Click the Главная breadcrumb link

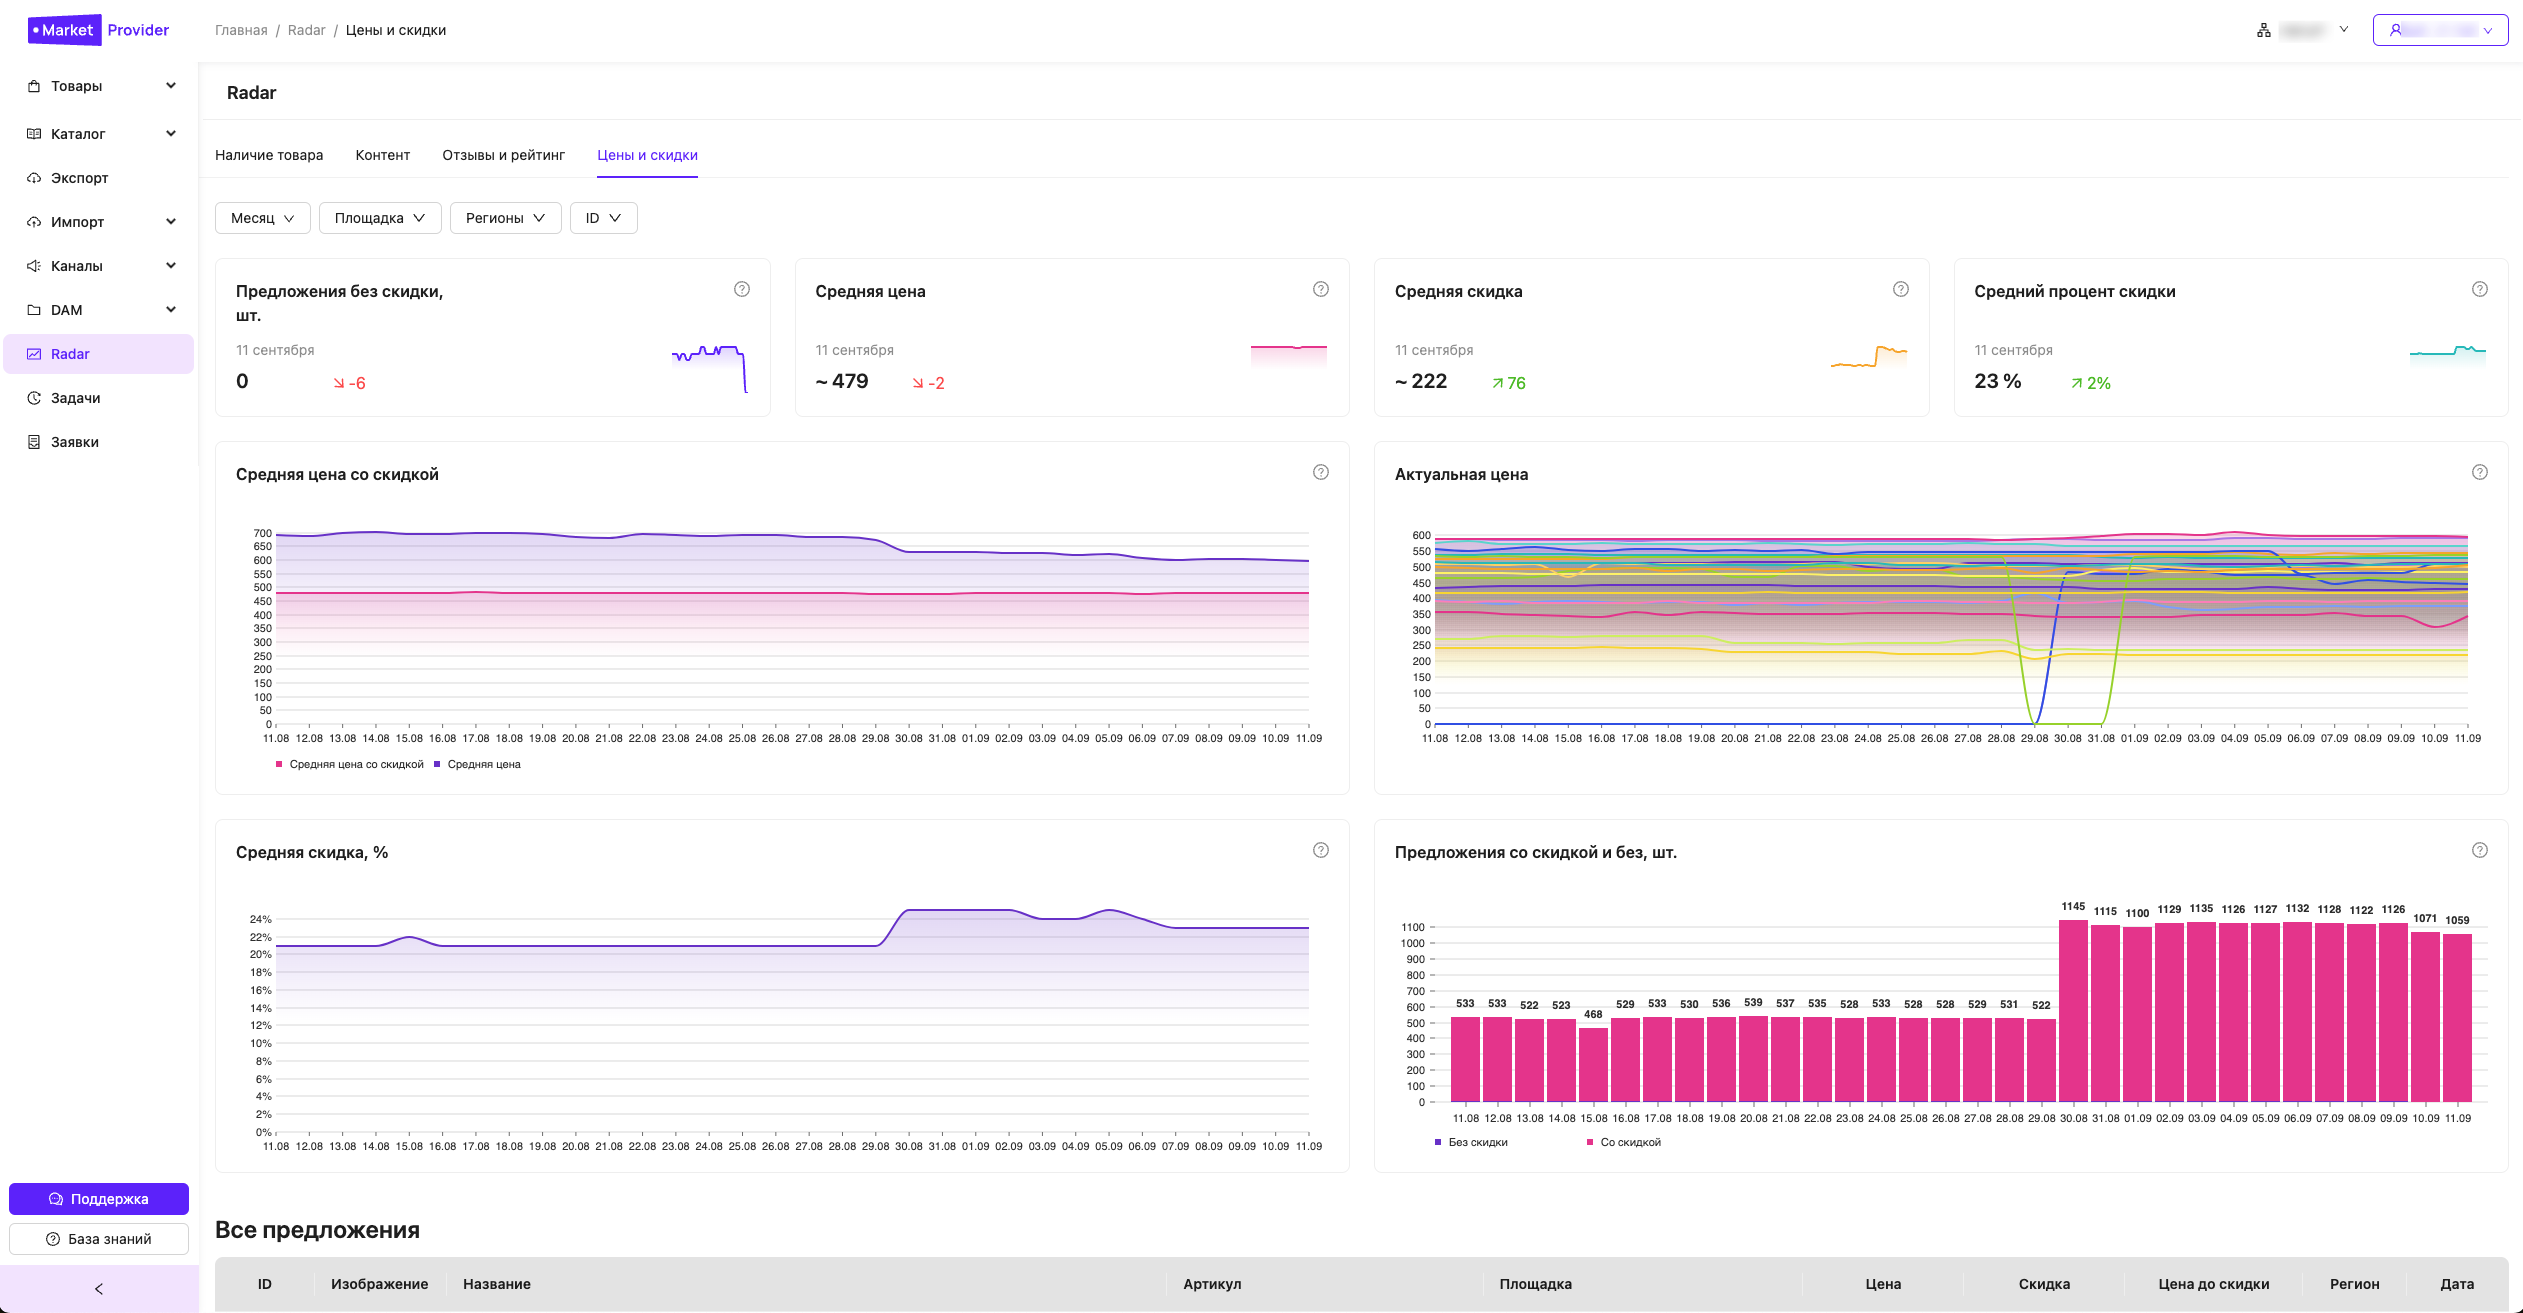(x=241, y=30)
